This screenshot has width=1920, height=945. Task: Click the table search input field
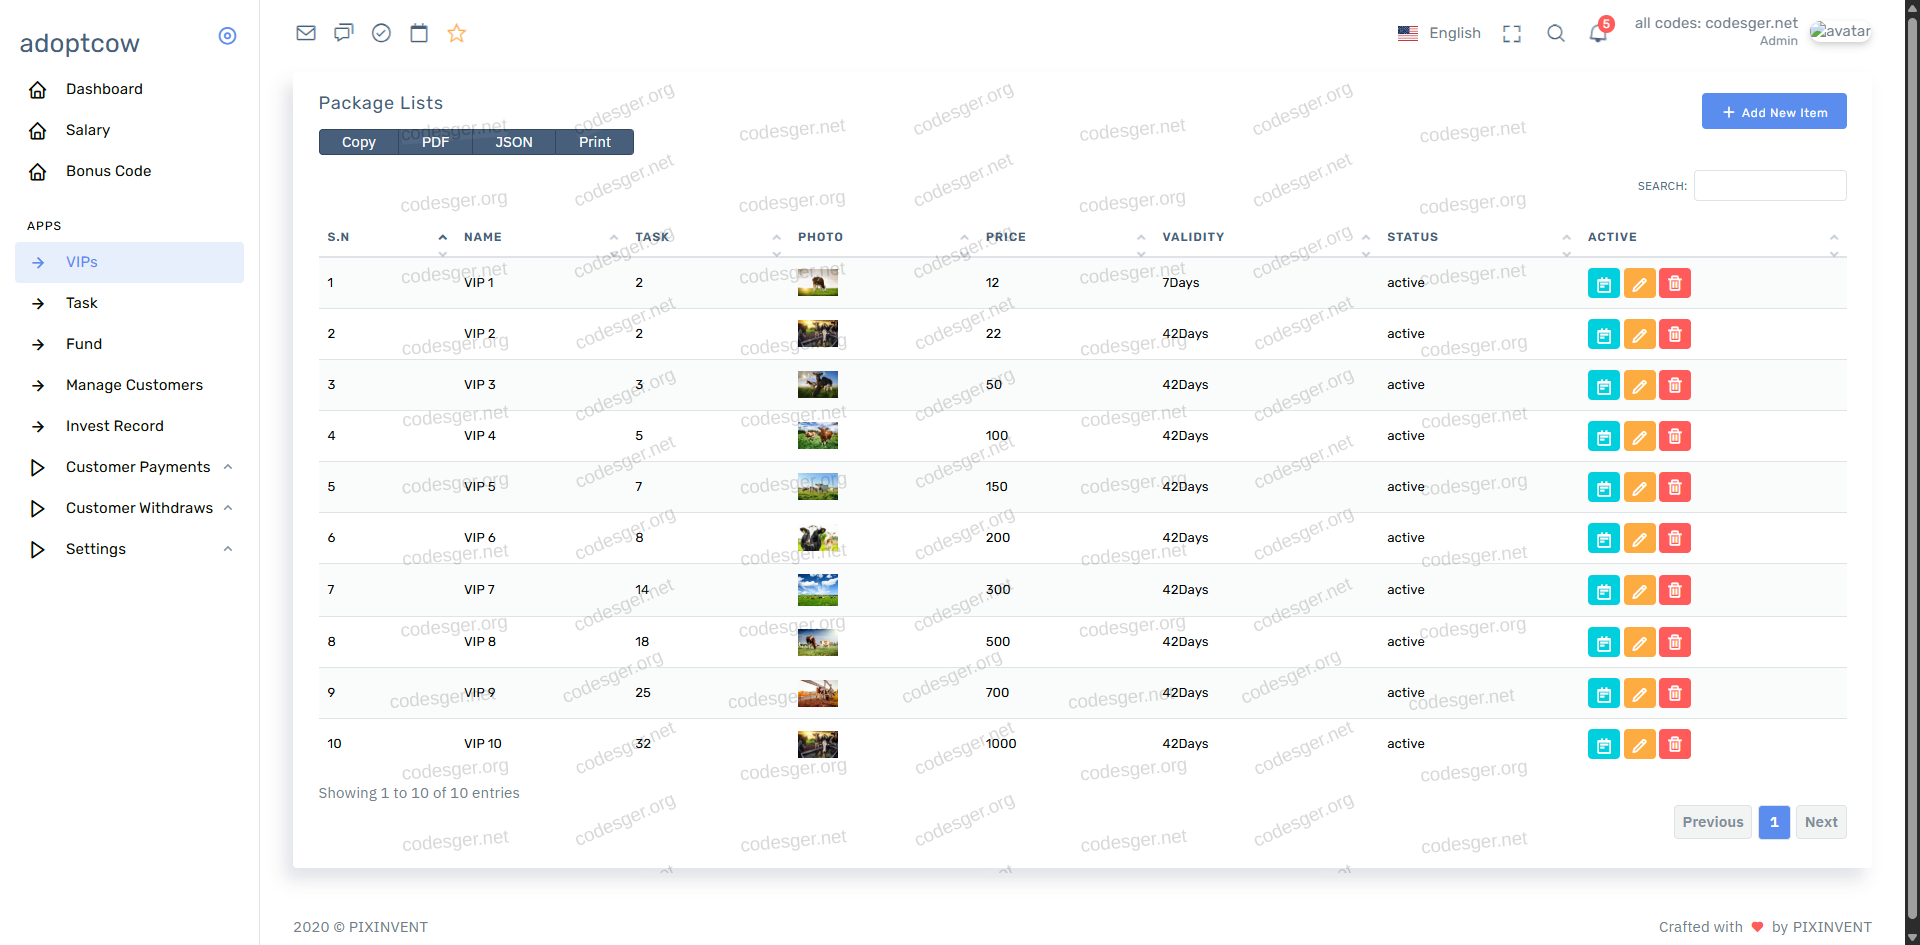(1770, 186)
